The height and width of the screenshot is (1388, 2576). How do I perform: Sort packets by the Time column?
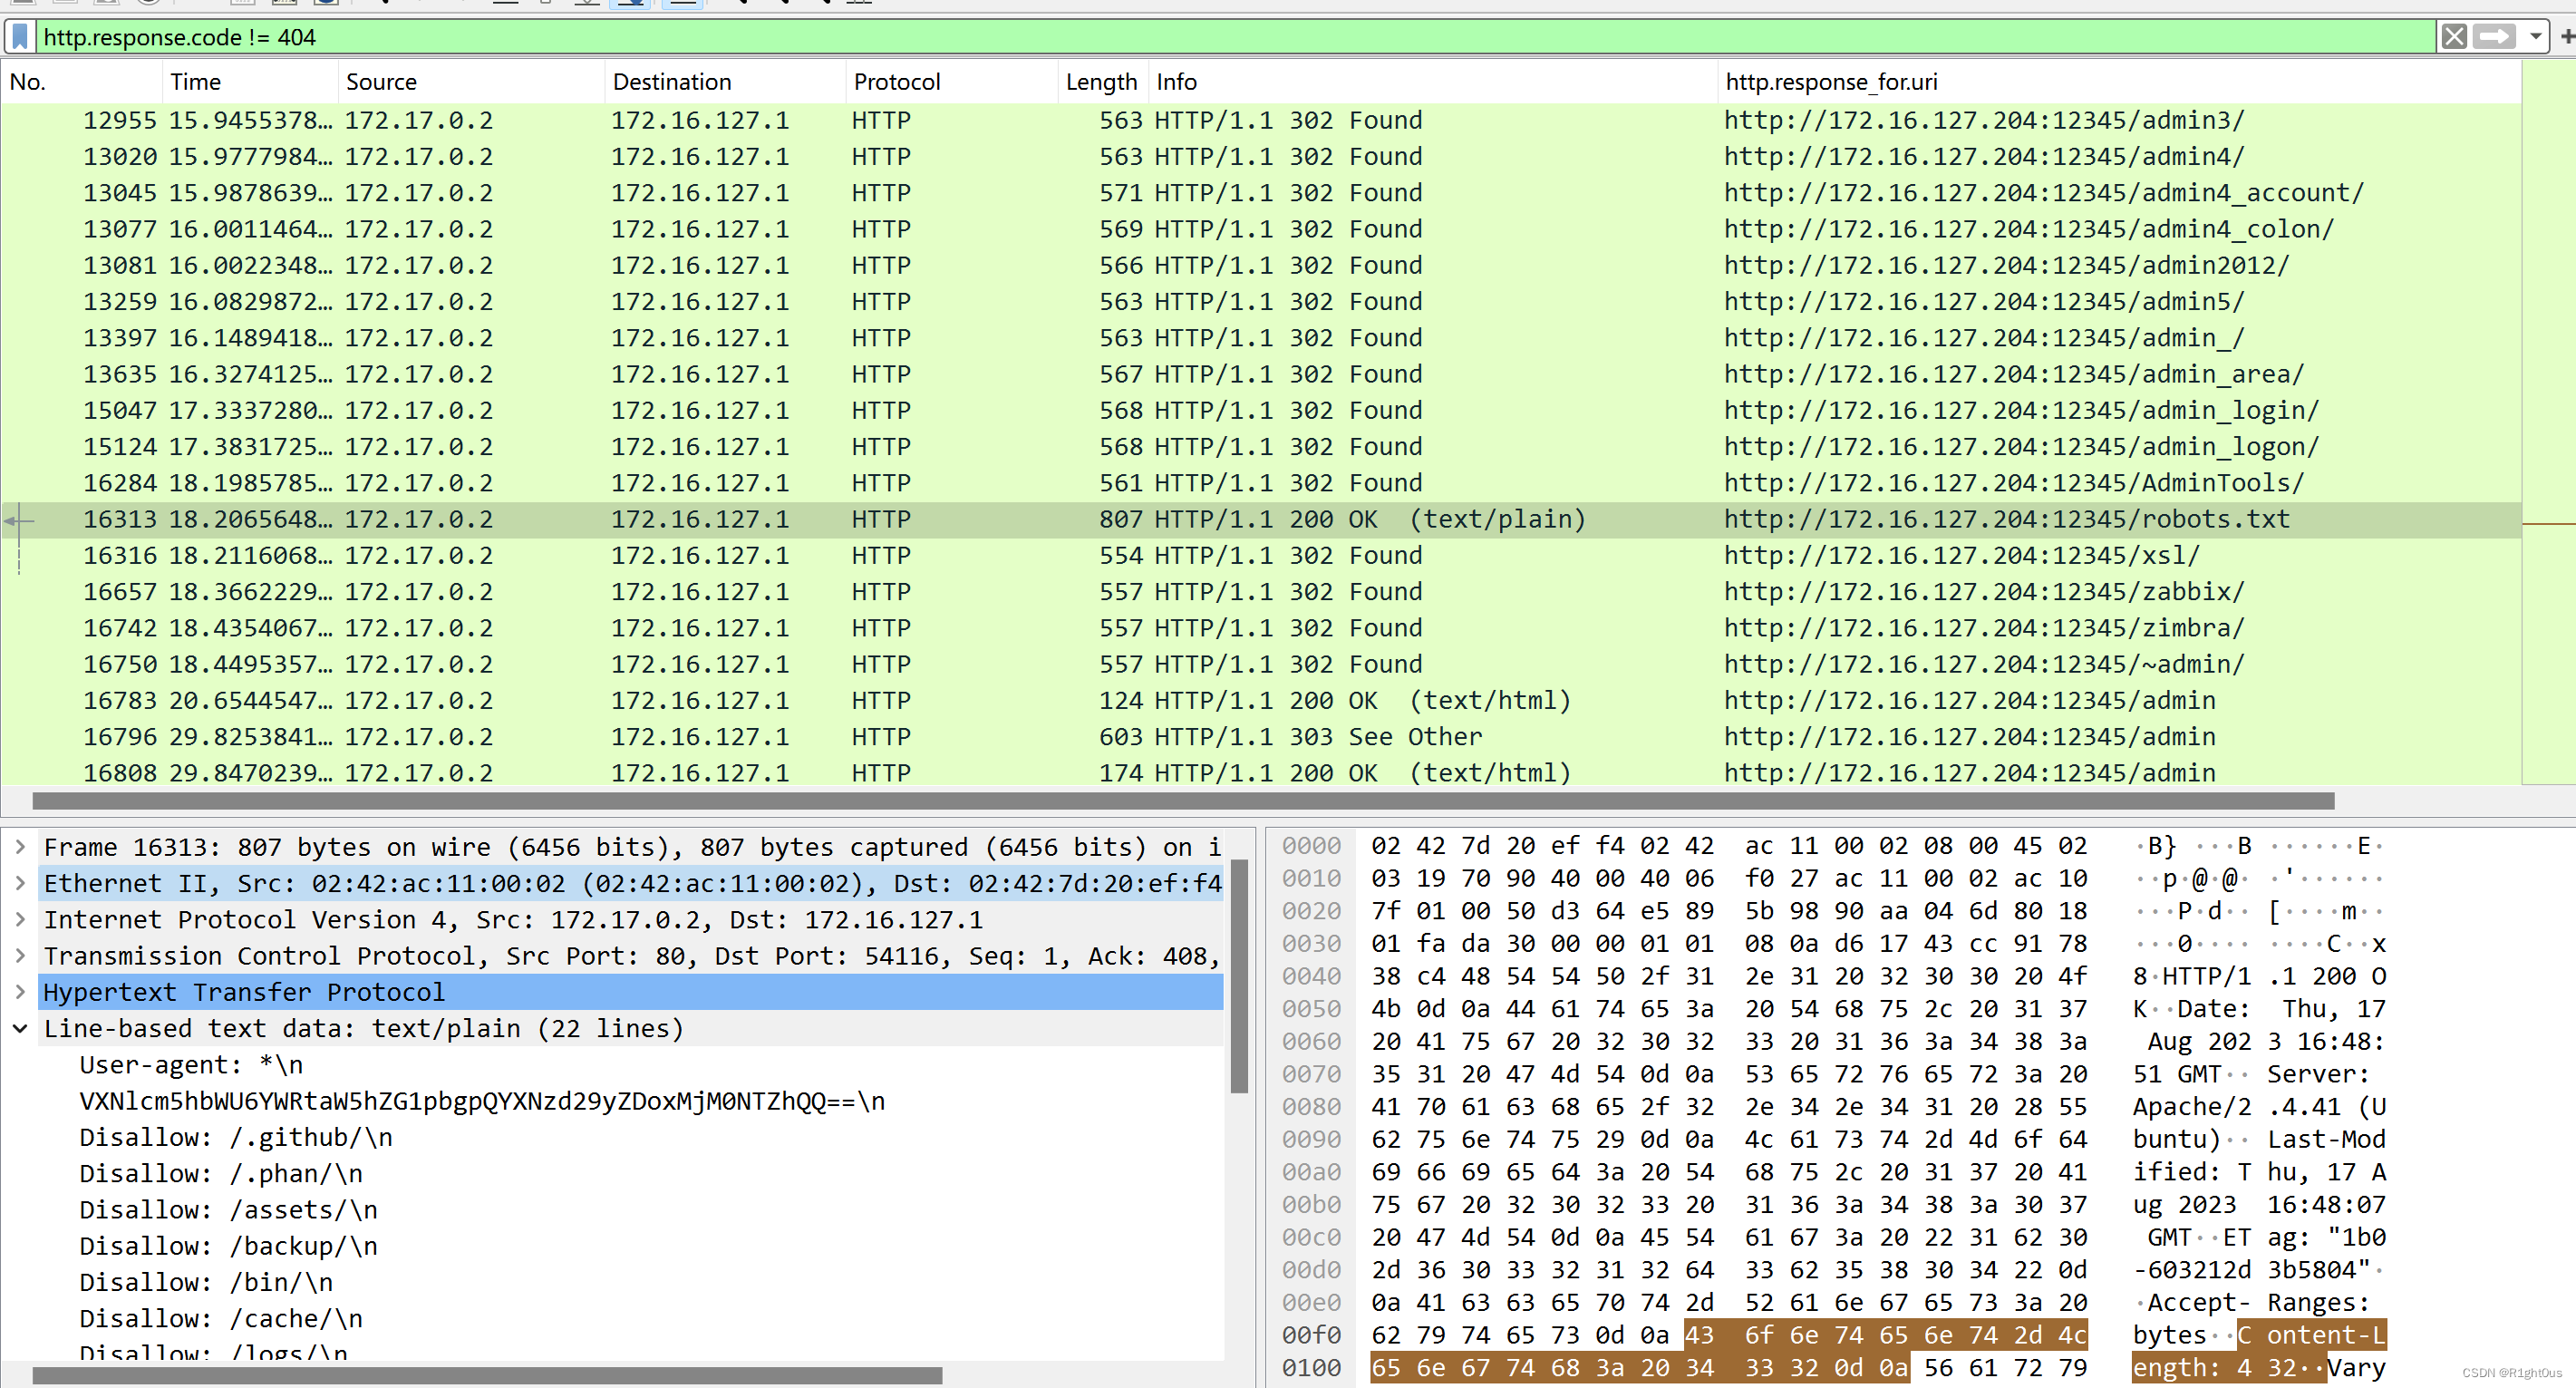[250, 82]
